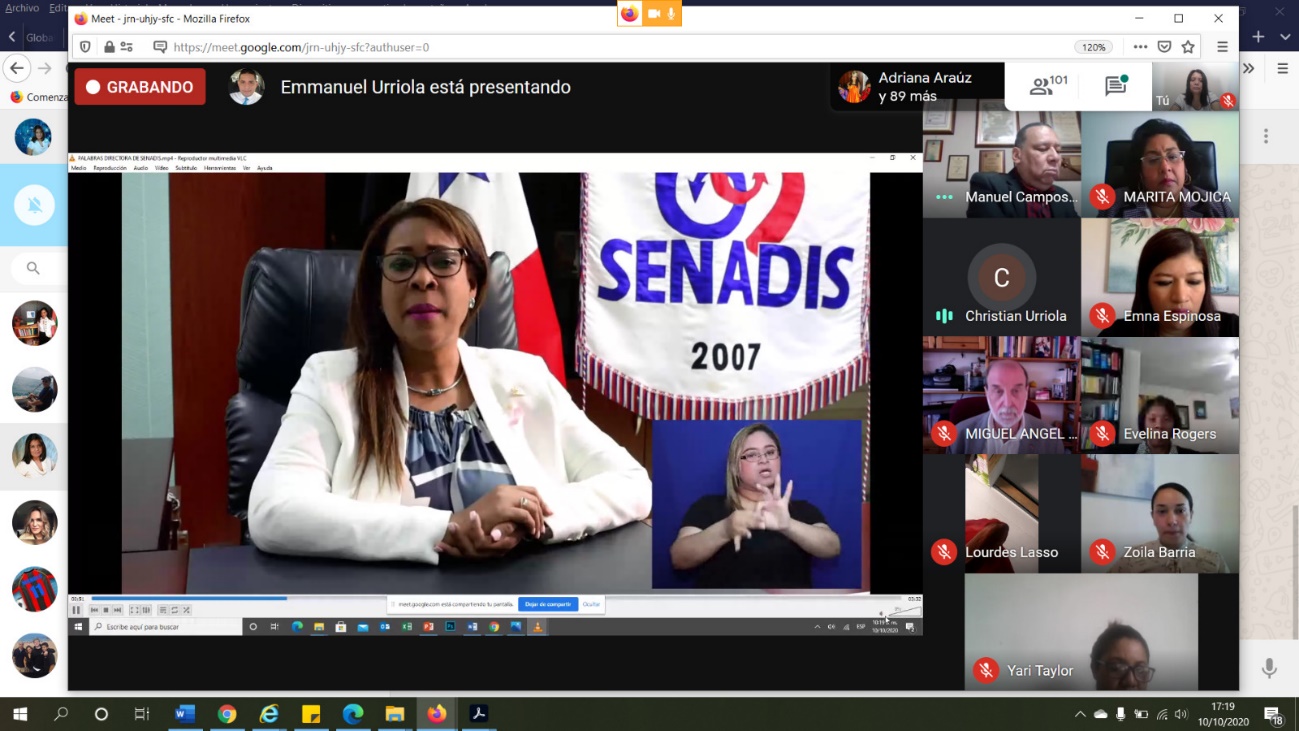The width and height of the screenshot is (1299, 731).
Task: Click the 120% zoom level badge
Action: coord(1093,47)
